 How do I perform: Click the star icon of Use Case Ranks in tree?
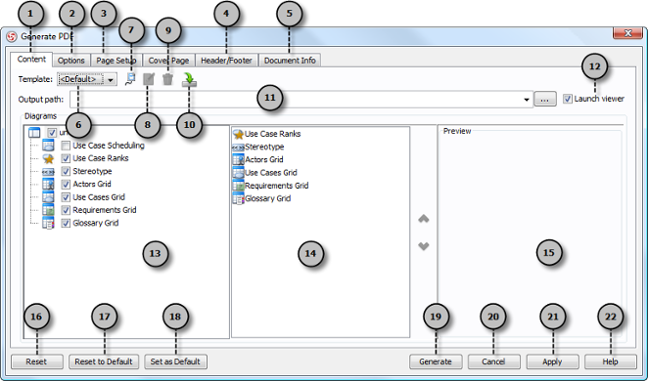click(48, 158)
